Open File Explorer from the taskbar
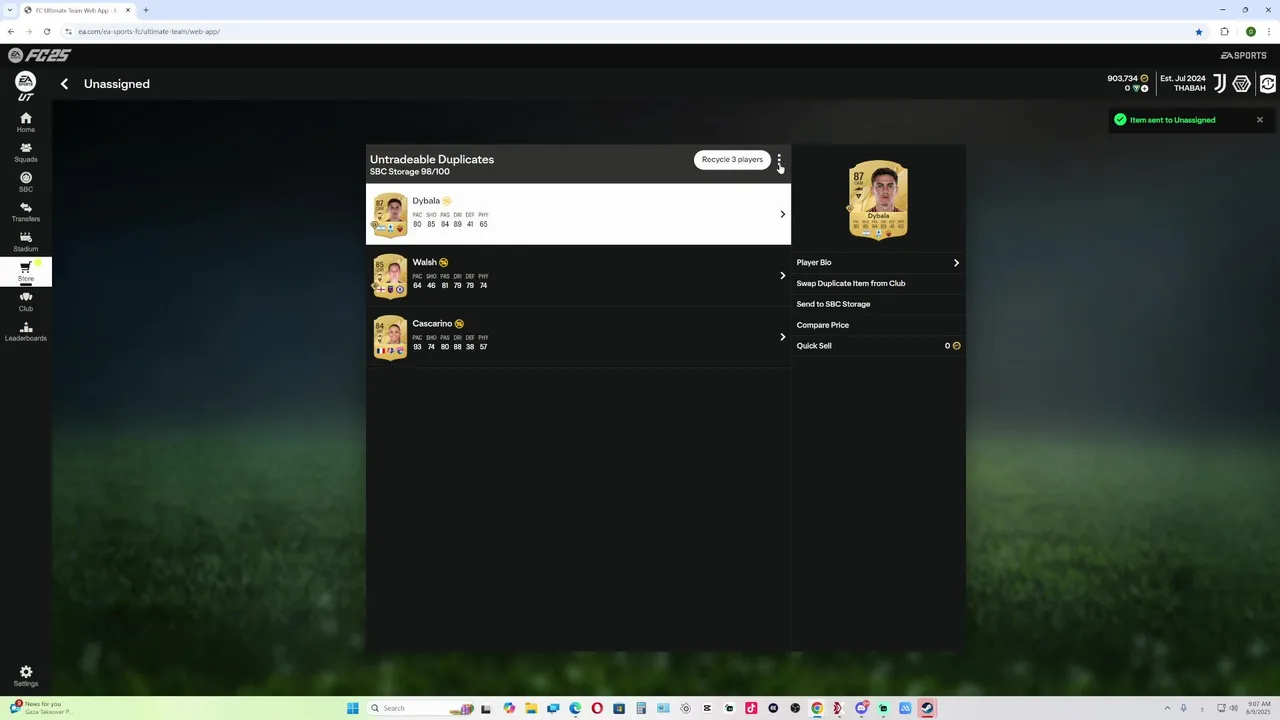1280x720 pixels. 531,708
